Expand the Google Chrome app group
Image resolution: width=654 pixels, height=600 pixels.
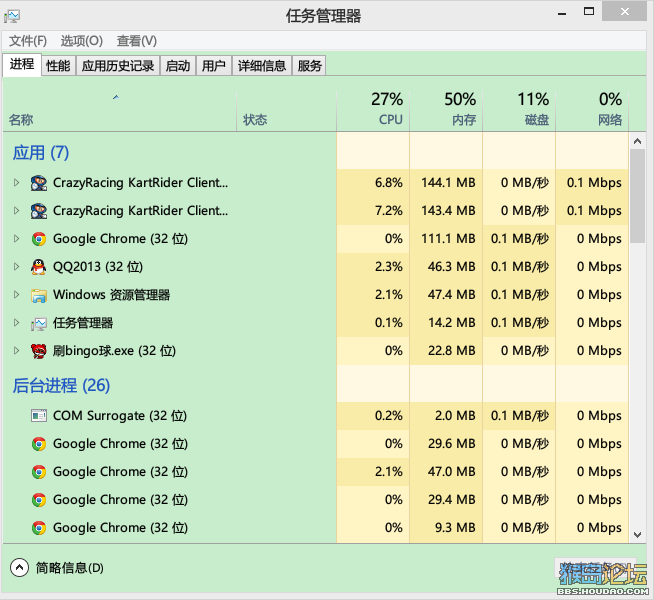pos(16,238)
